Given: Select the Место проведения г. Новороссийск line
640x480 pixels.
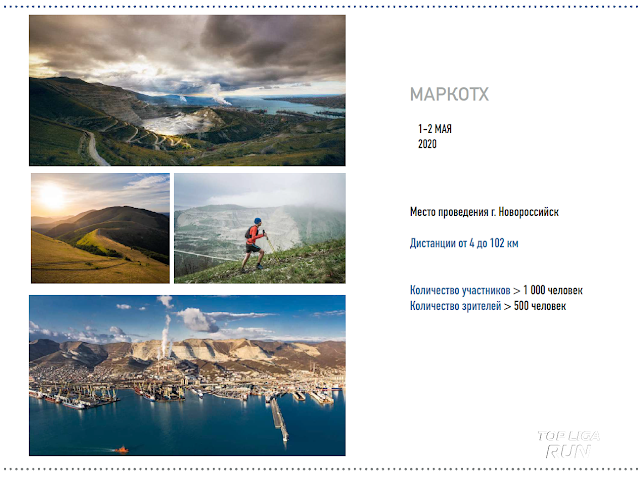Looking at the screenshot, I should pyautogui.click(x=484, y=212).
